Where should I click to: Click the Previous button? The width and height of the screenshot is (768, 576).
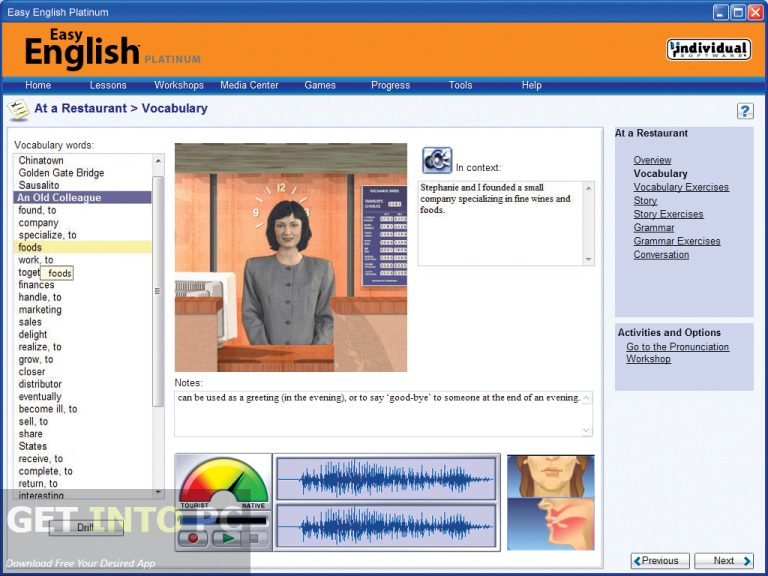[x=660, y=561]
